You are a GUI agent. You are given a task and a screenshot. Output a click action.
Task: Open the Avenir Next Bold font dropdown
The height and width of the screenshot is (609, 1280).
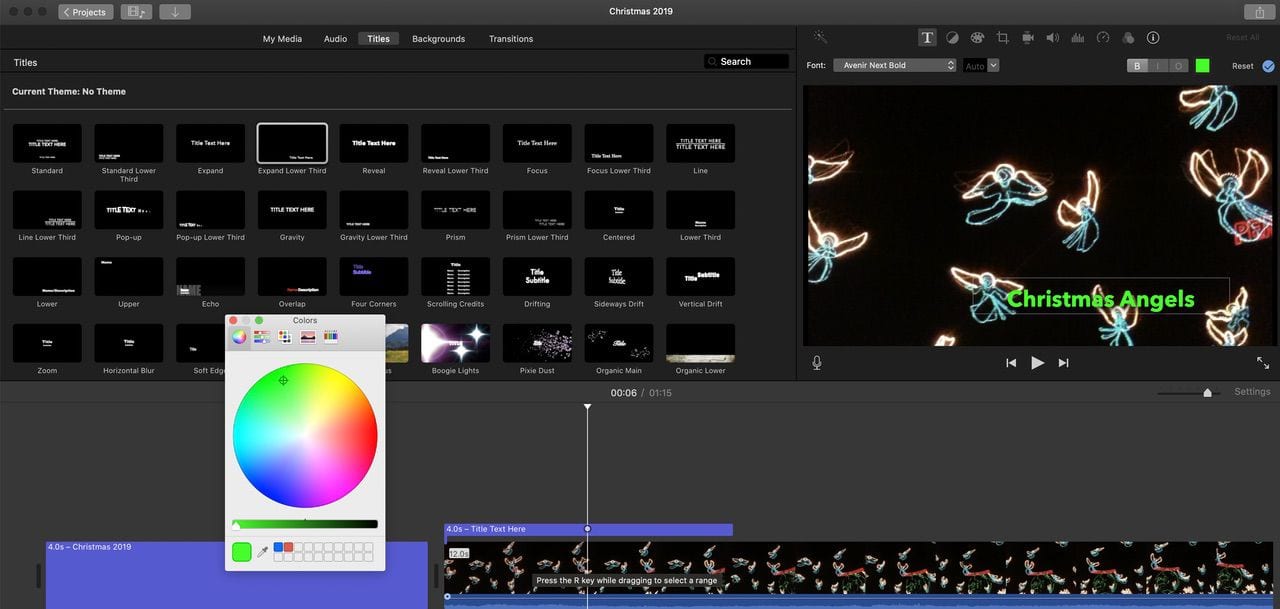pos(894,65)
